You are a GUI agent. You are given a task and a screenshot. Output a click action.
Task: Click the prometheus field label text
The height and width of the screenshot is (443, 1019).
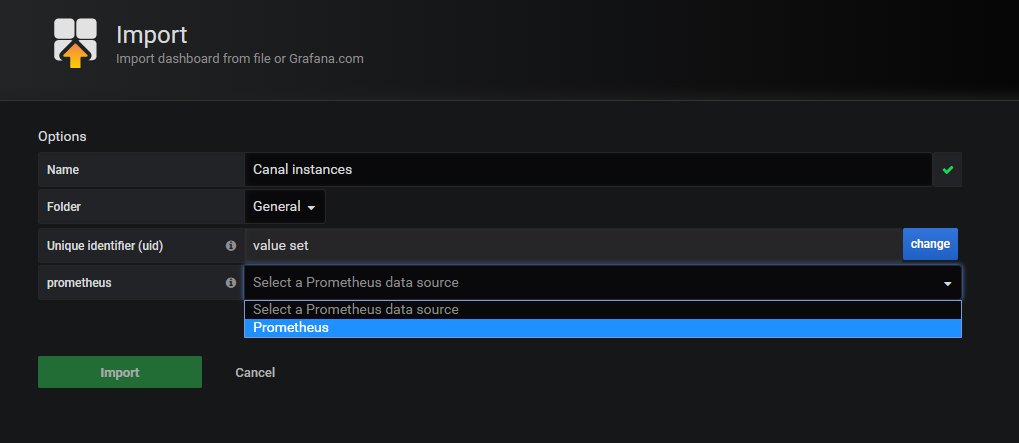pyautogui.click(x=79, y=283)
